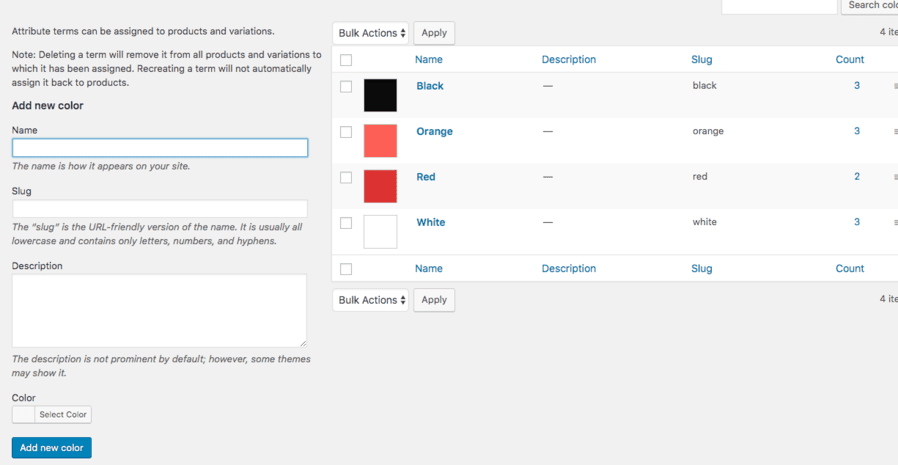Click the top Apply button
This screenshot has width=898, height=465.
tap(434, 33)
